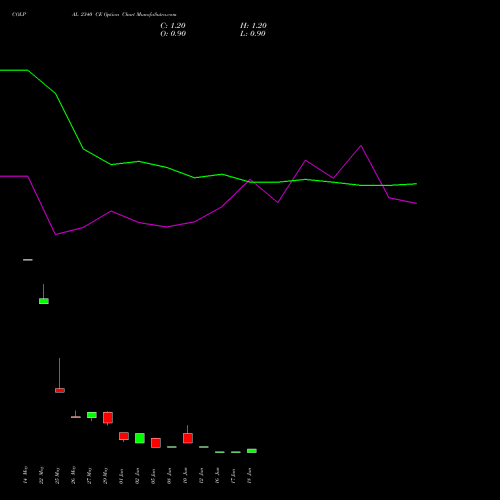Click the '17 Jun' date axis label
Image resolution: width=500 pixels, height=500 pixels.
coord(233,475)
